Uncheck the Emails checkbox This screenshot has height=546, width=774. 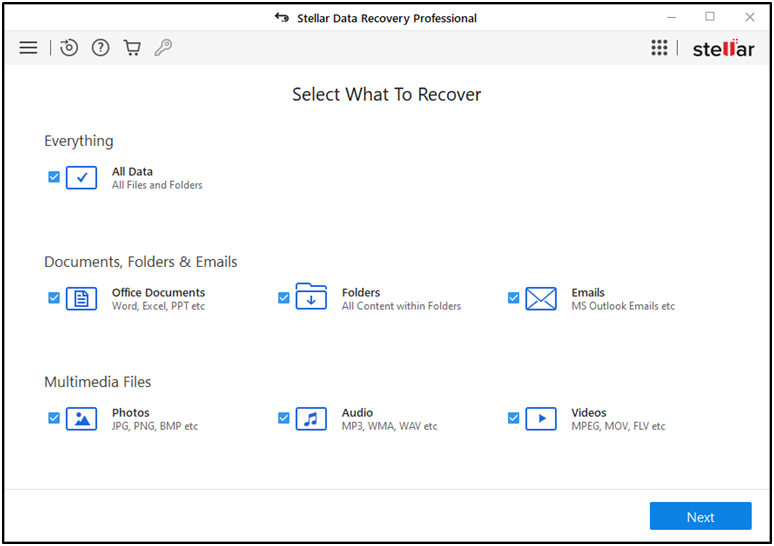click(513, 298)
